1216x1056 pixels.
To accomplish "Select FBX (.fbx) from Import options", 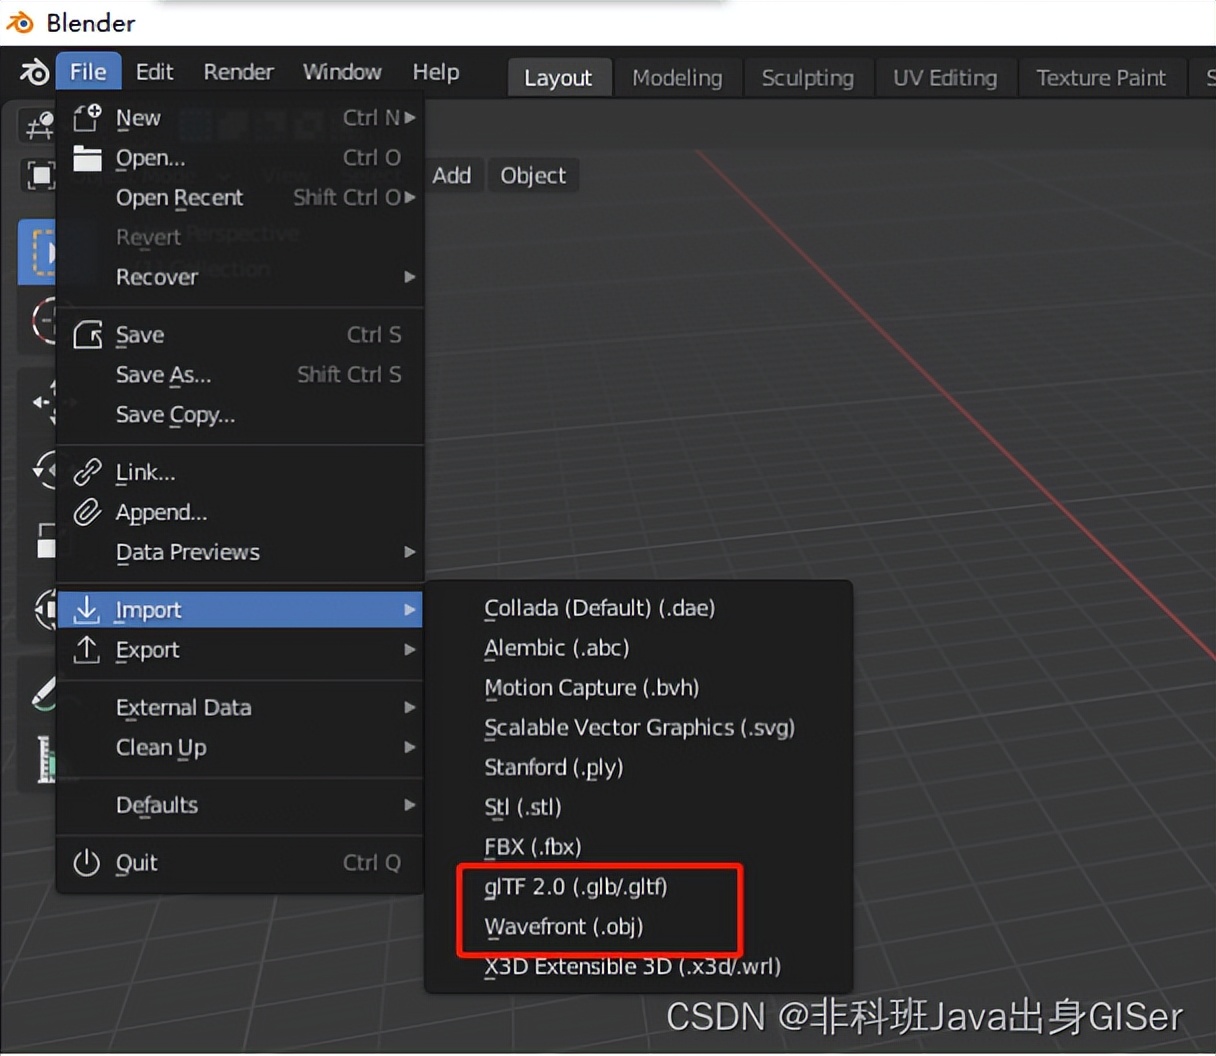I will coord(533,847).
